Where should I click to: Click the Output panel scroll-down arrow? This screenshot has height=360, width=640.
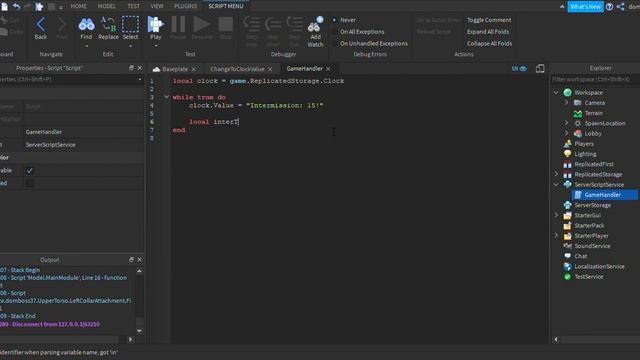point(139,331)
